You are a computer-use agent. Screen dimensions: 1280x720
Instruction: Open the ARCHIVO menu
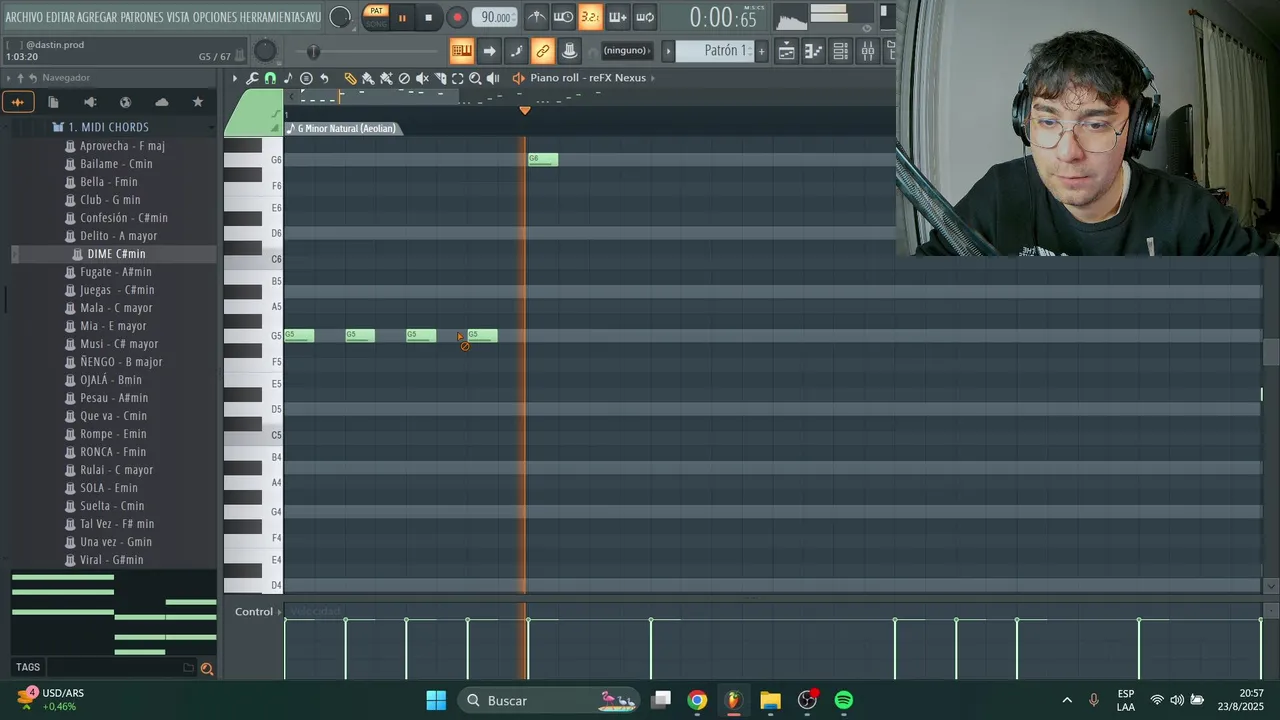[x=24, y=17]
